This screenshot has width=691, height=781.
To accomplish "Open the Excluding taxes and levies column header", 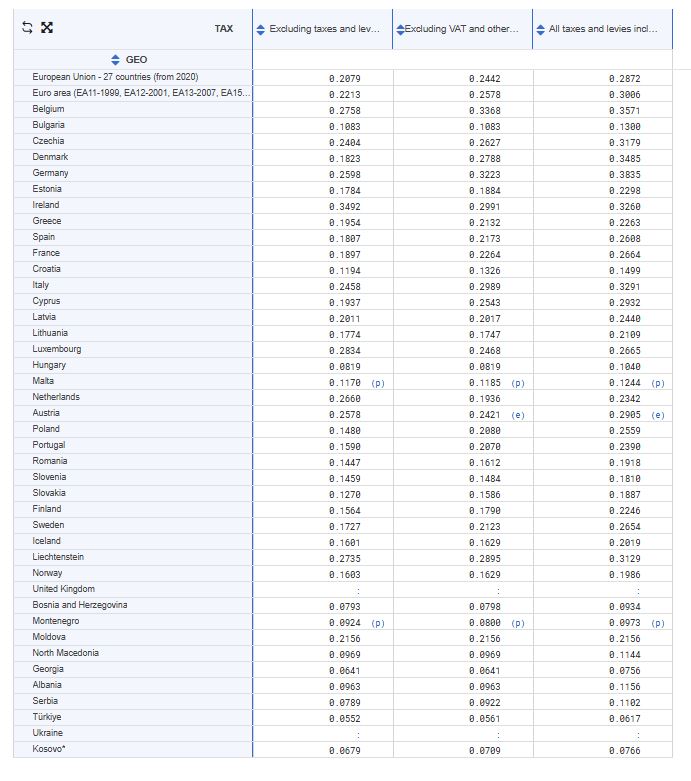I will (324, 29).
